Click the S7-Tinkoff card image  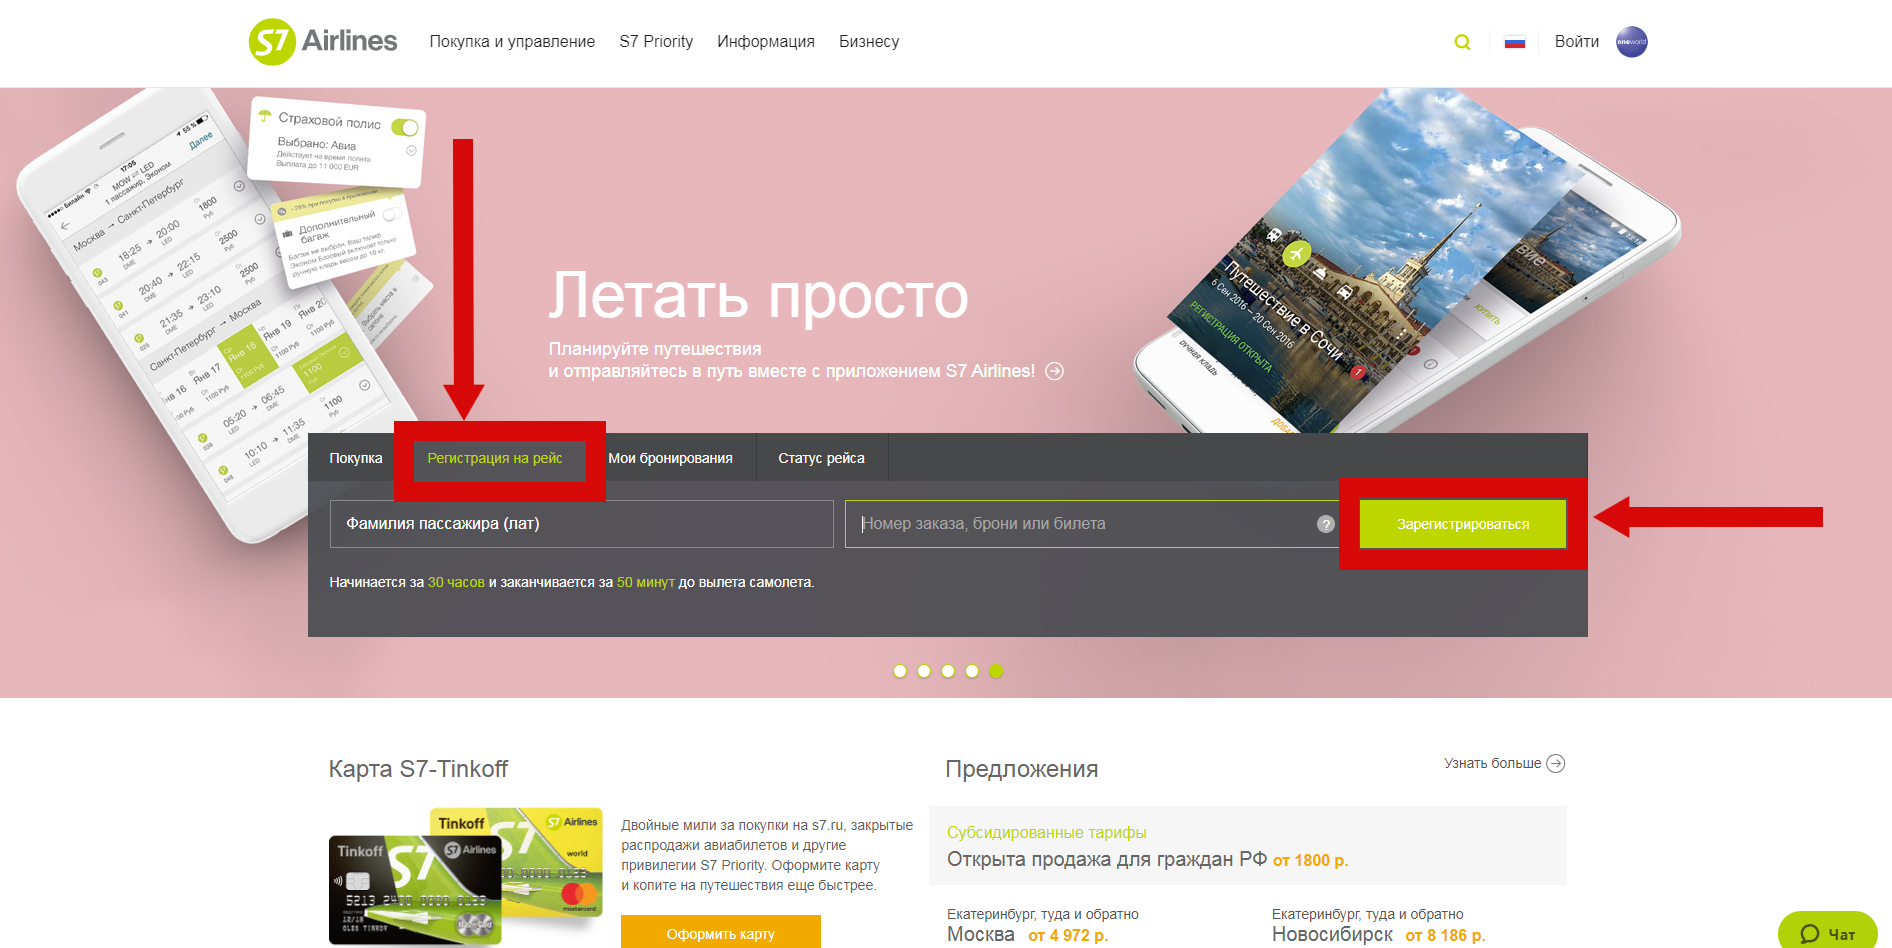466,877
